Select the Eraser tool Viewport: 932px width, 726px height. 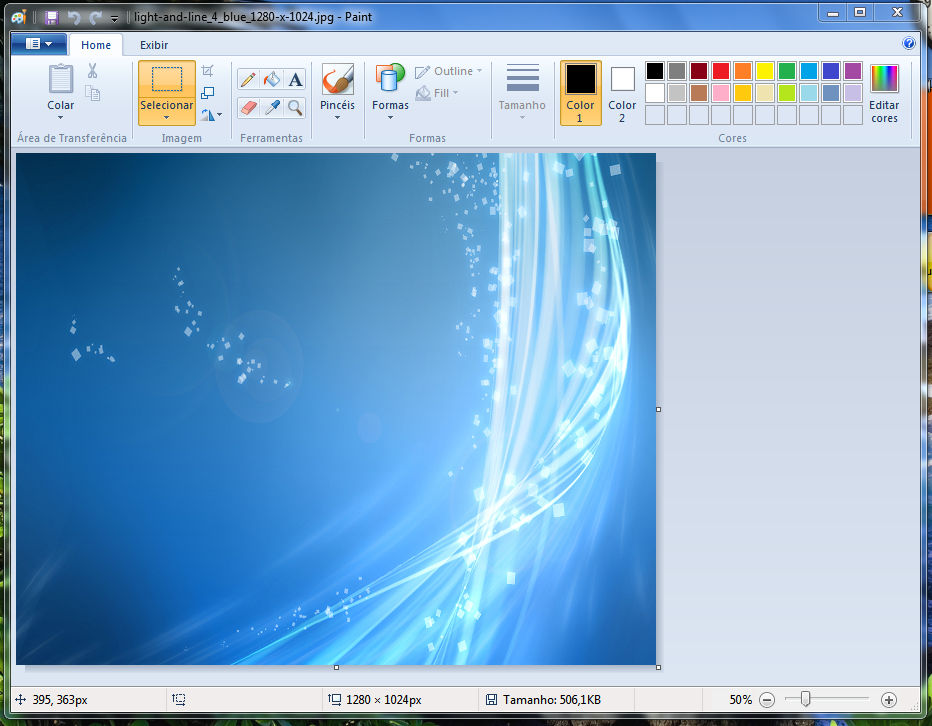click(x=248, y=108)
